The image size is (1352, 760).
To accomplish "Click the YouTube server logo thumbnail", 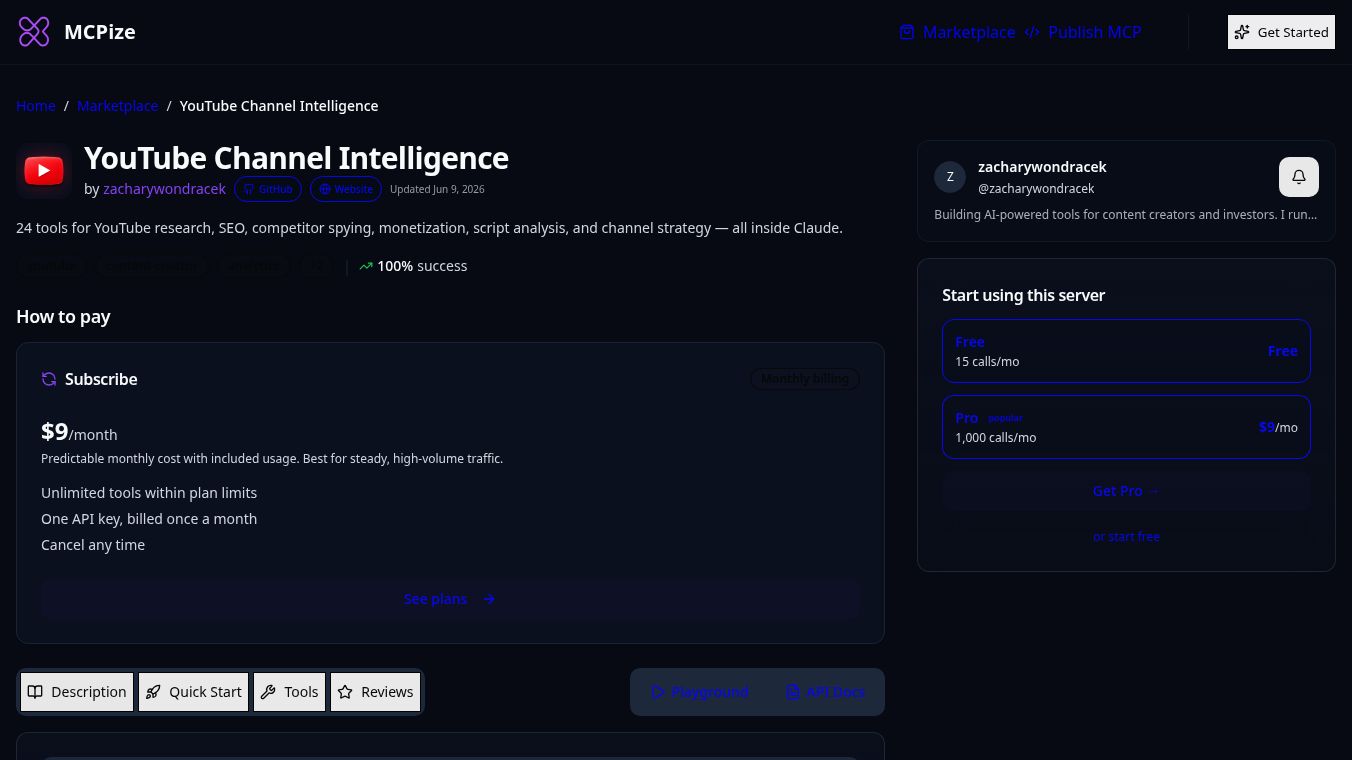I will [44, 171].
